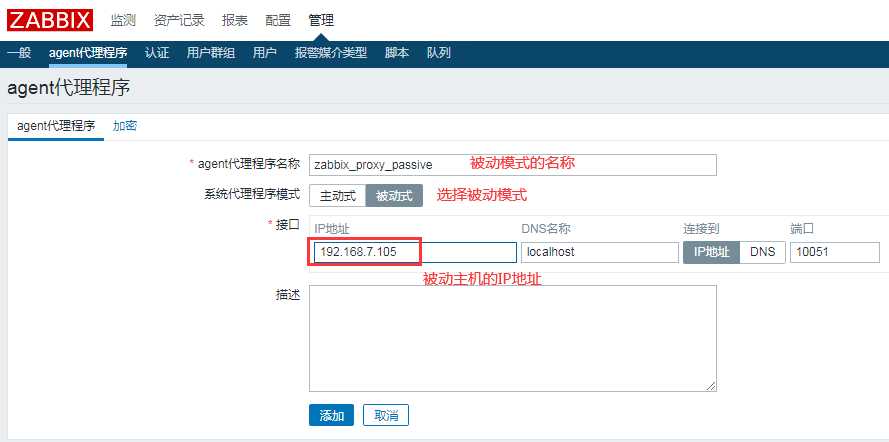Open the 用户群组 submenu
Screen dimensions: 889x442
click(211, 53)
